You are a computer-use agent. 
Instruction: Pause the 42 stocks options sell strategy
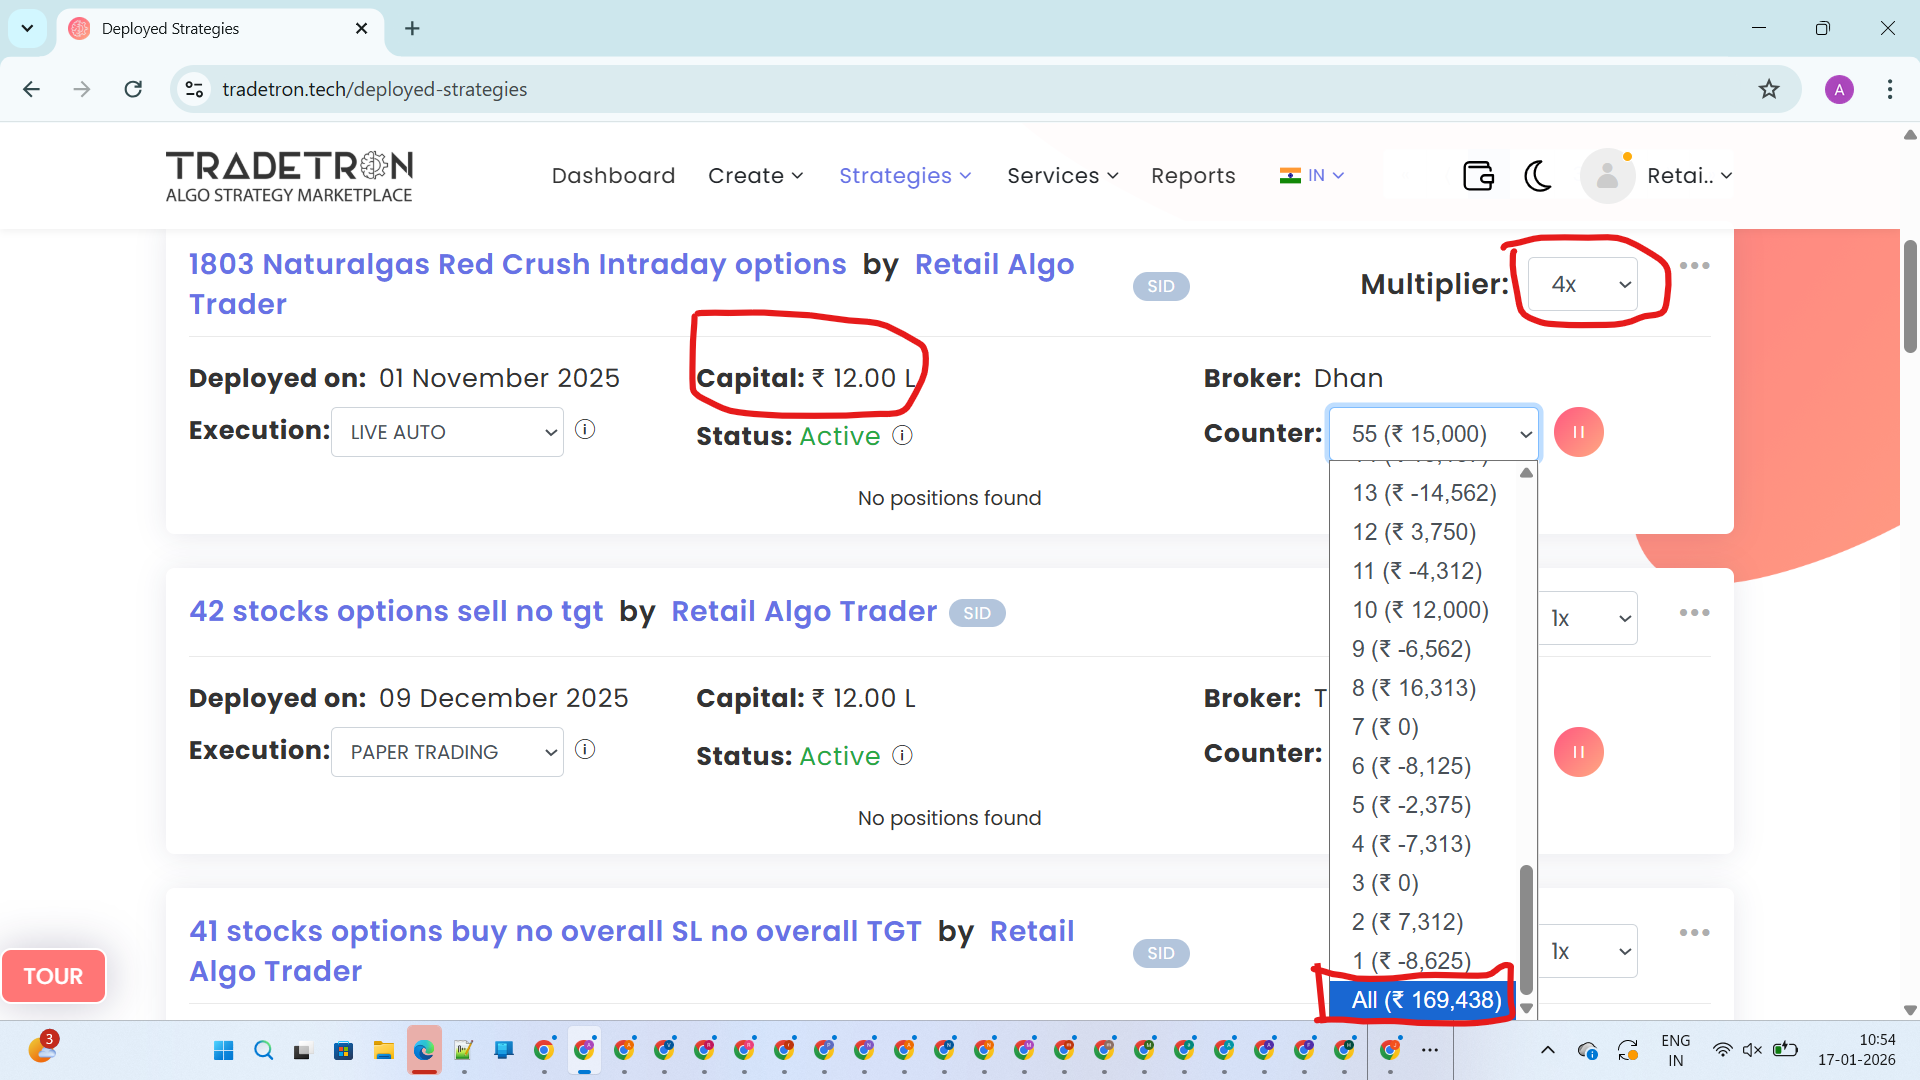click(1579, 752)
